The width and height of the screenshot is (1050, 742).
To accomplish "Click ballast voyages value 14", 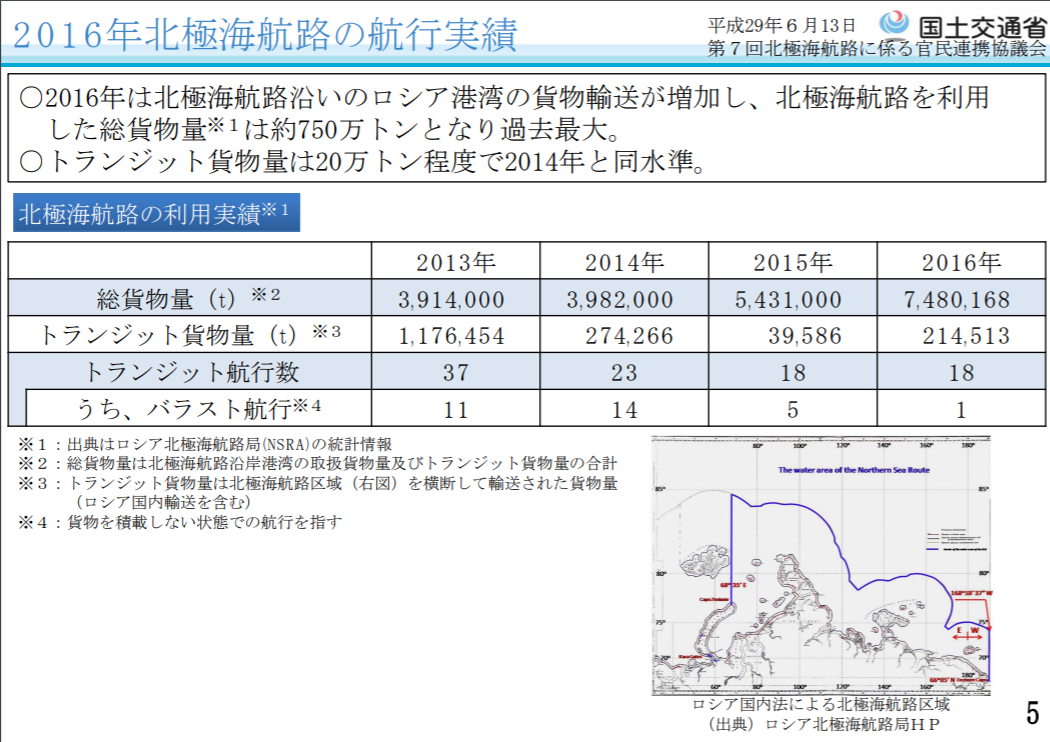I will 624,409.
